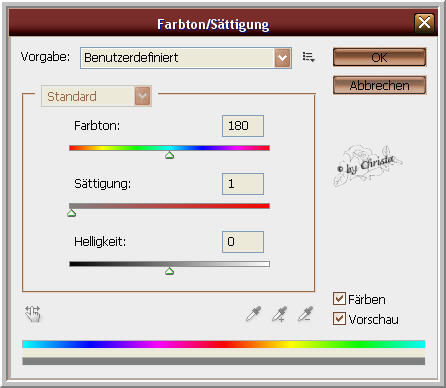
Task: Select the eyedropper tool
Action: tap(254, 314)
